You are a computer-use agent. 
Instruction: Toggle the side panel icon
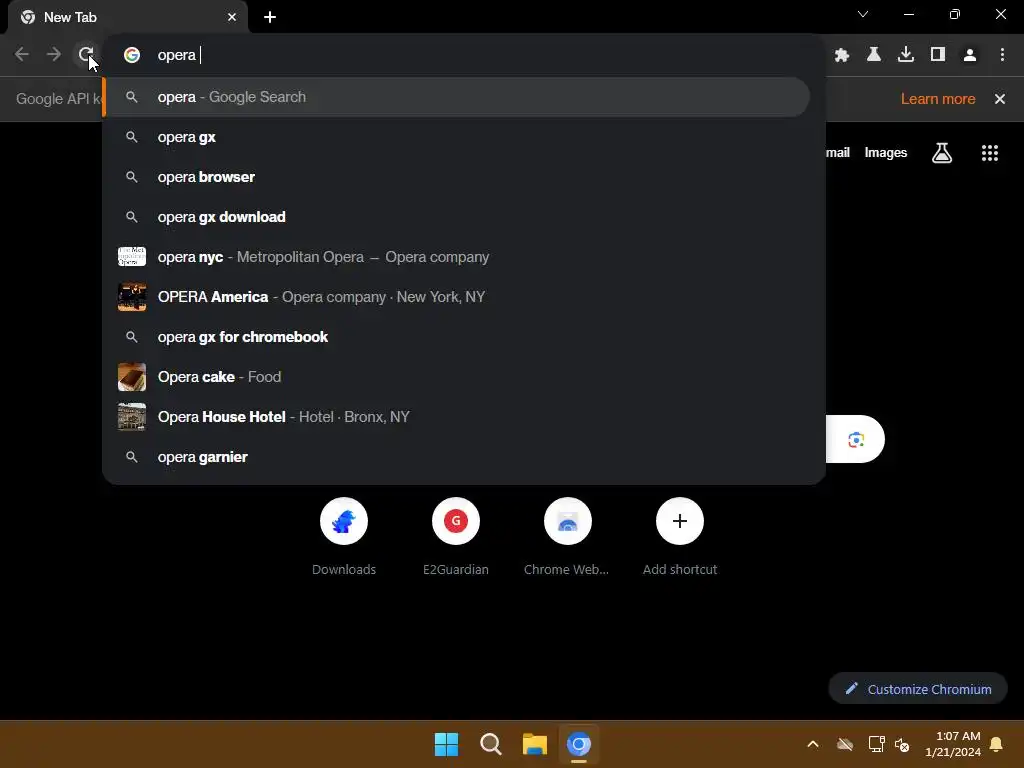(938, 55)
